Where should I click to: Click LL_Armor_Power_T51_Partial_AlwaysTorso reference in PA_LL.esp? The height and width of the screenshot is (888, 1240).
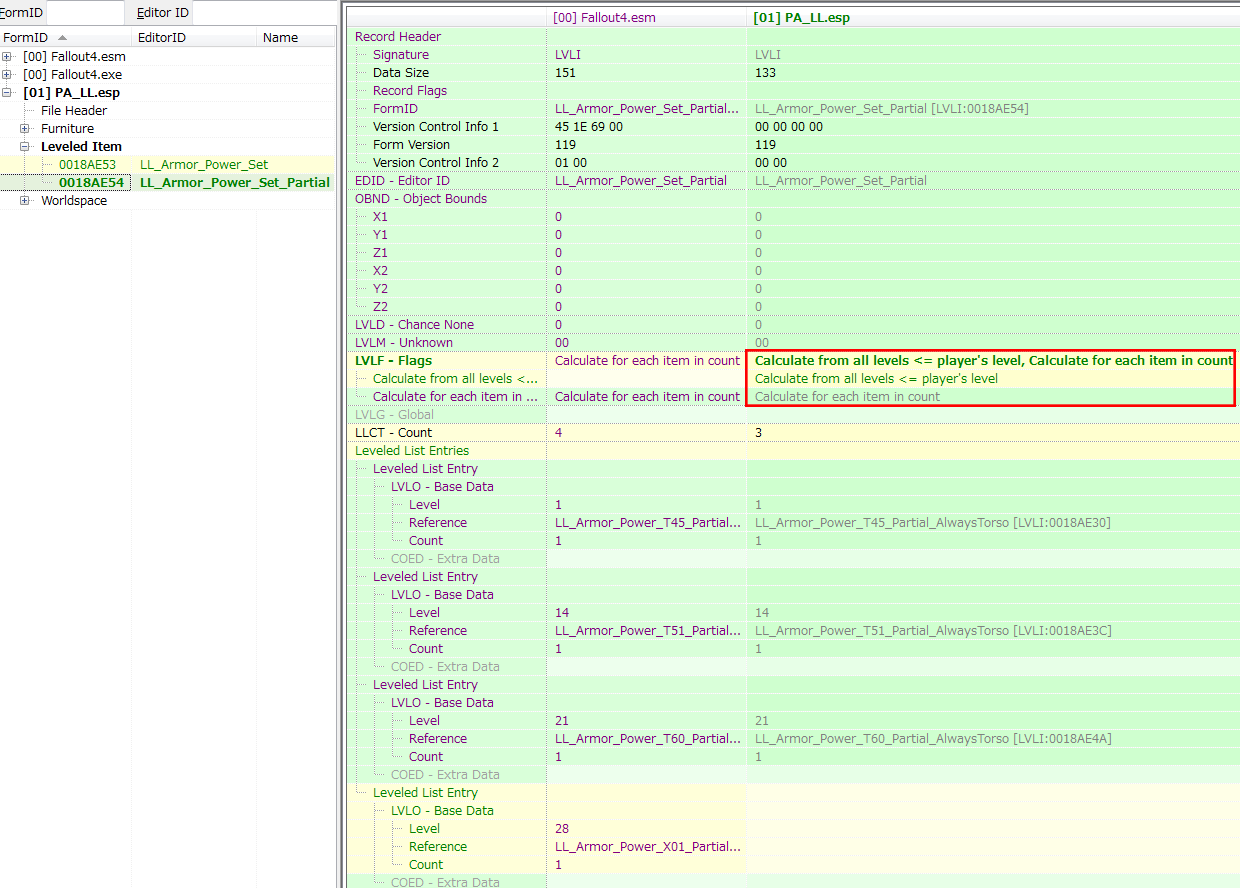click(933, 630)
